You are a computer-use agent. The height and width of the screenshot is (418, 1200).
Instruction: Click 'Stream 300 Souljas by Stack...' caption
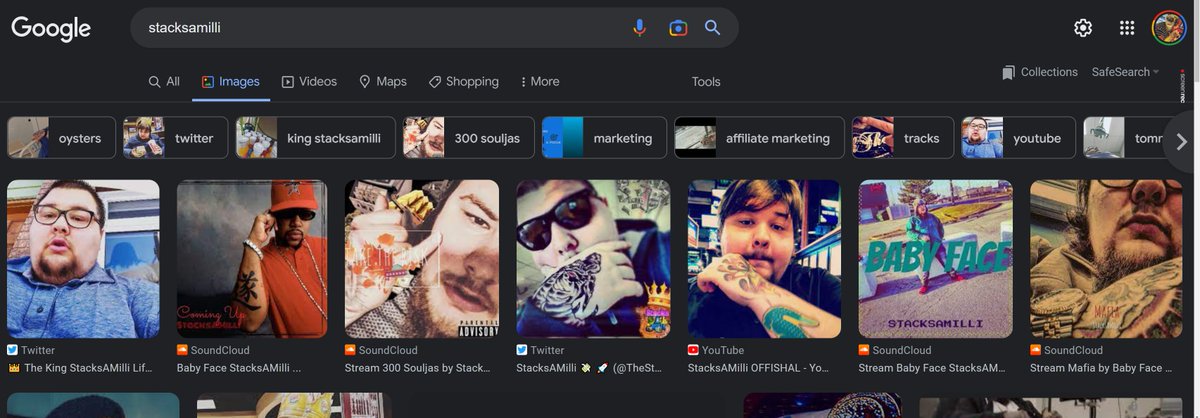coord(418,368)
